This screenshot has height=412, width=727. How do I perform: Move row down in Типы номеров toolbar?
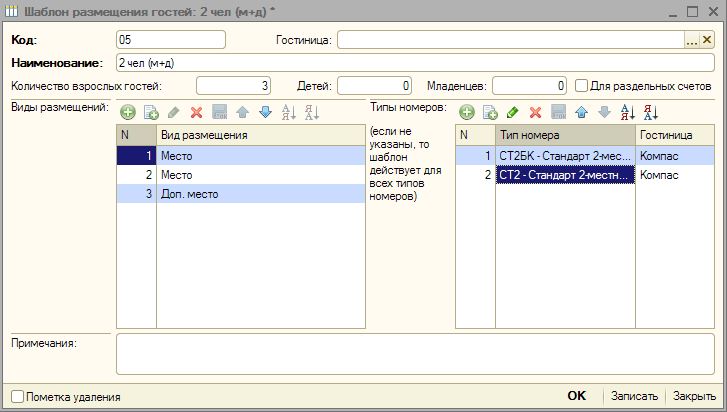click(604, 112)
